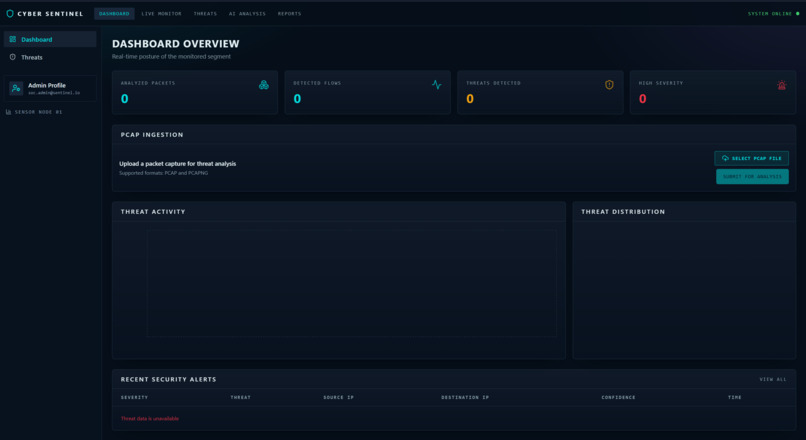Click the admin email under Admin Profile
Image resolution: width=806 pixels, height=440 pixels.
[x=54, y=93]
